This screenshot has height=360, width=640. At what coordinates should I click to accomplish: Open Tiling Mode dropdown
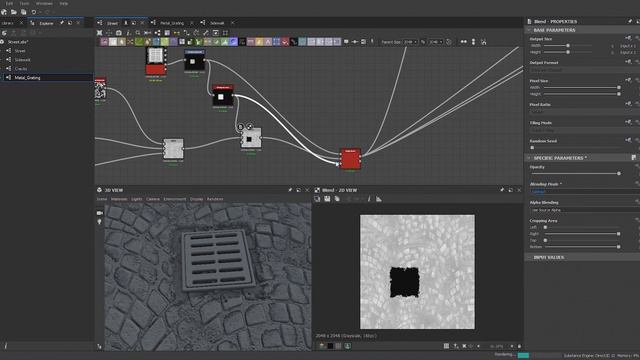point(584,130)
